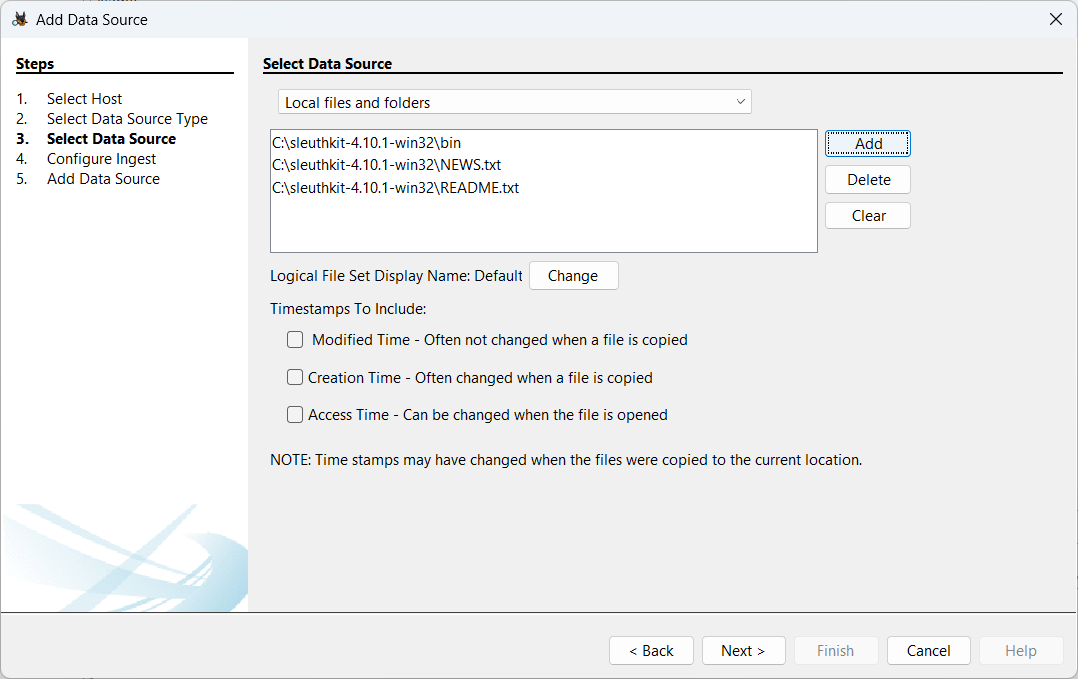Click the greyed-out Help button

[x=1021, y=651]
